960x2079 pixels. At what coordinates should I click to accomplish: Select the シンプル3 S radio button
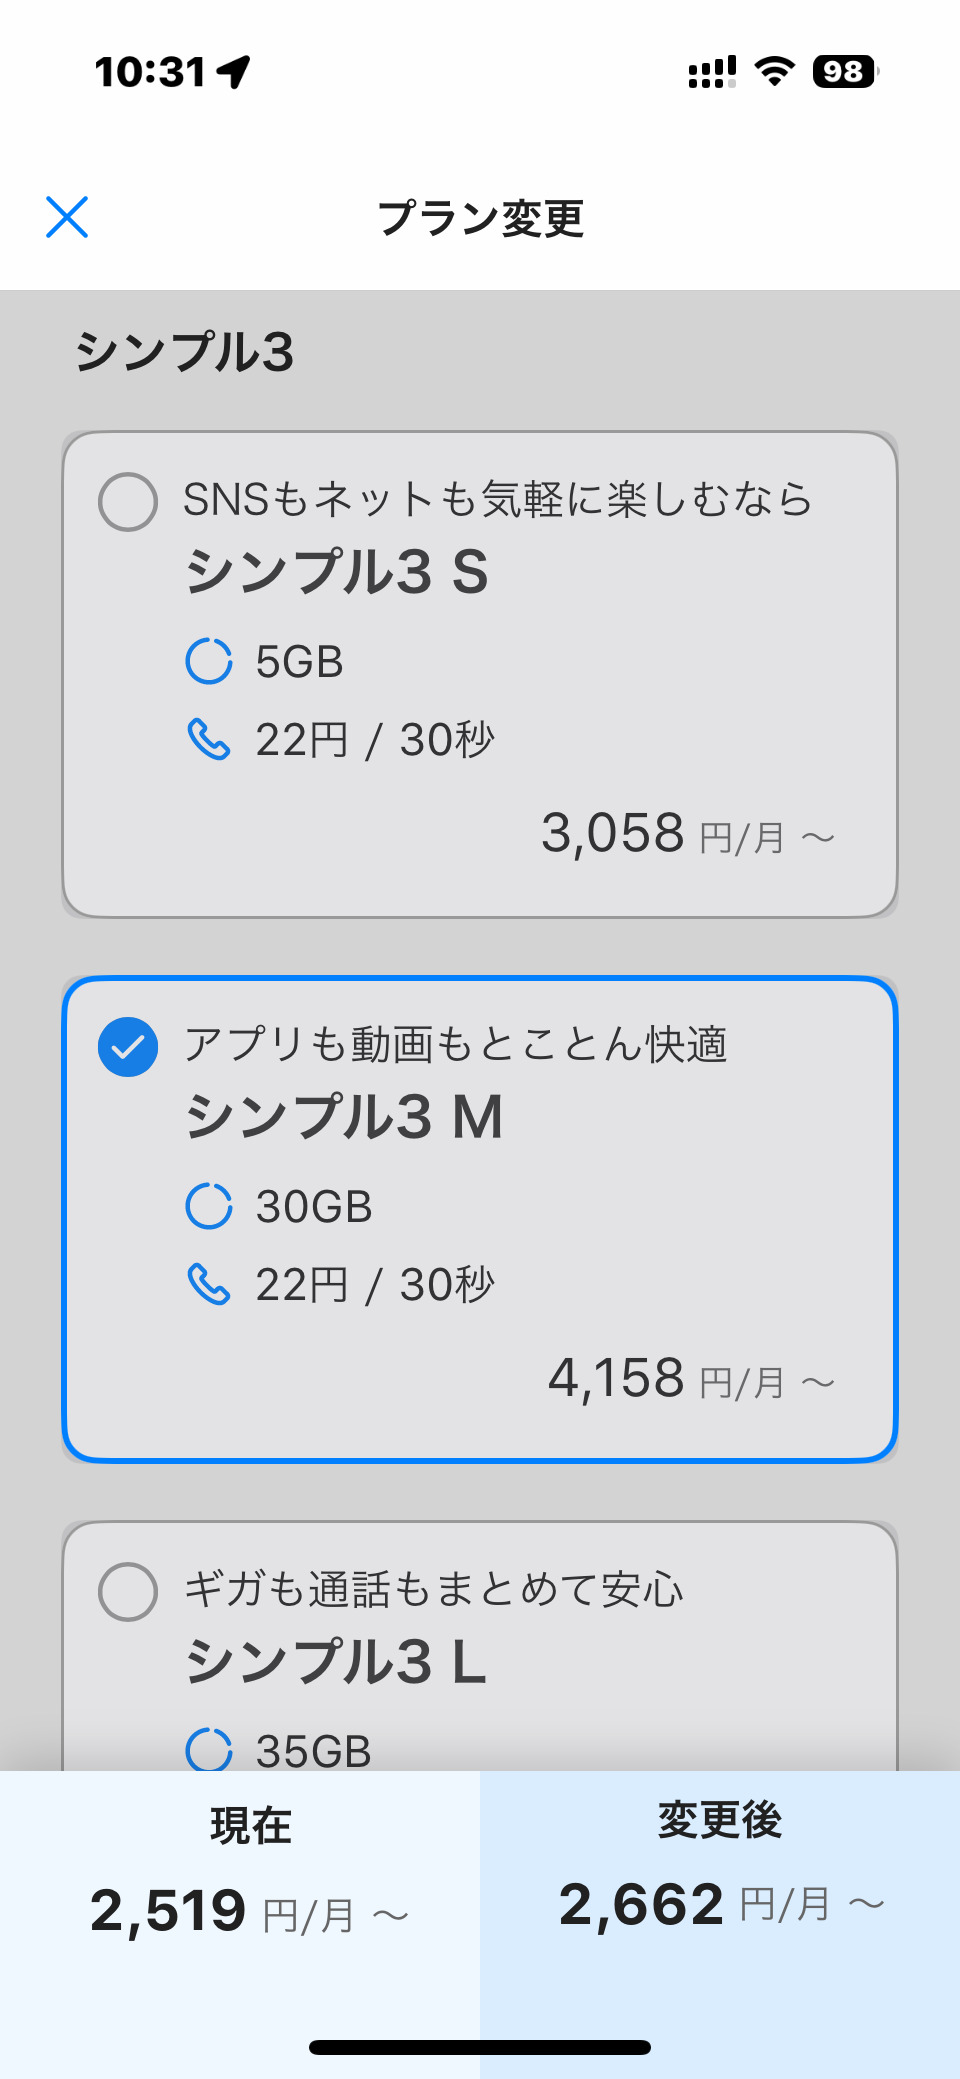tap(128, 501)
